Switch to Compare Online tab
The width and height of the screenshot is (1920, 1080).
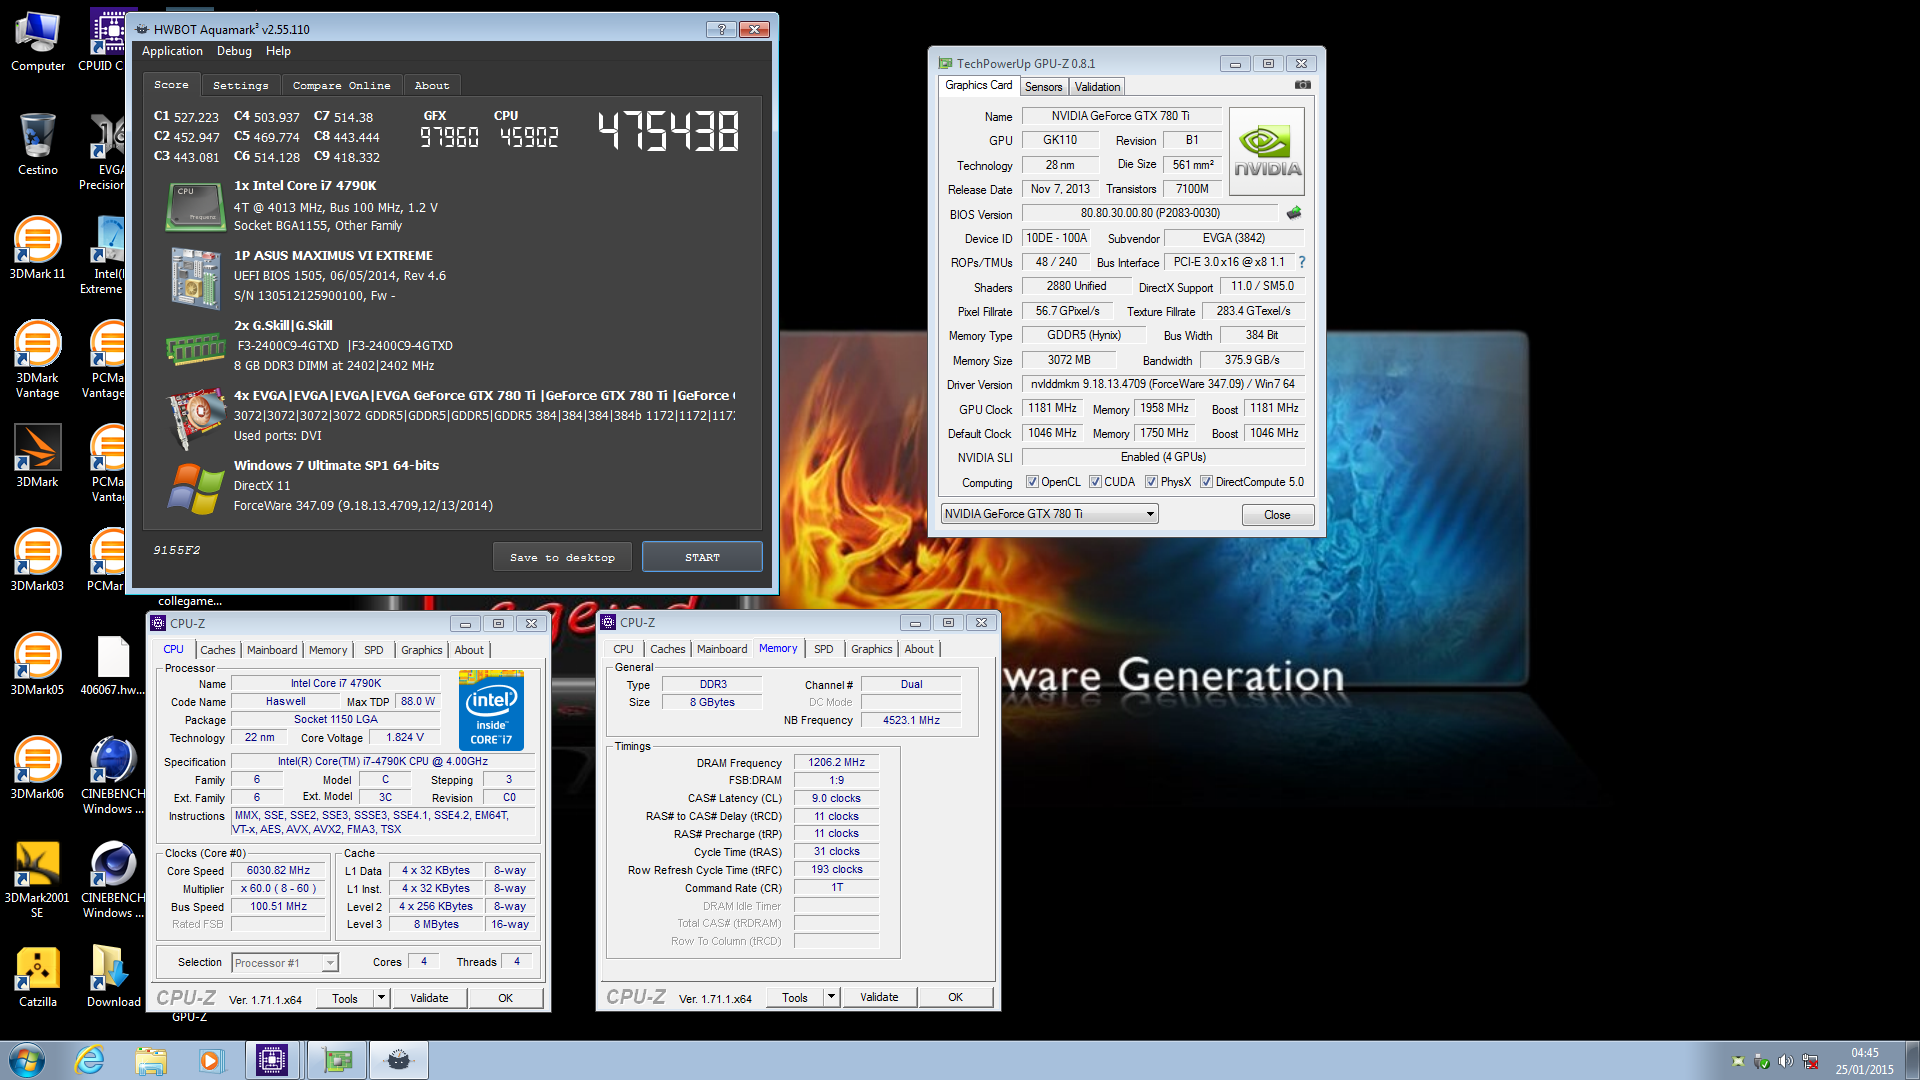(x=341, y=86)
